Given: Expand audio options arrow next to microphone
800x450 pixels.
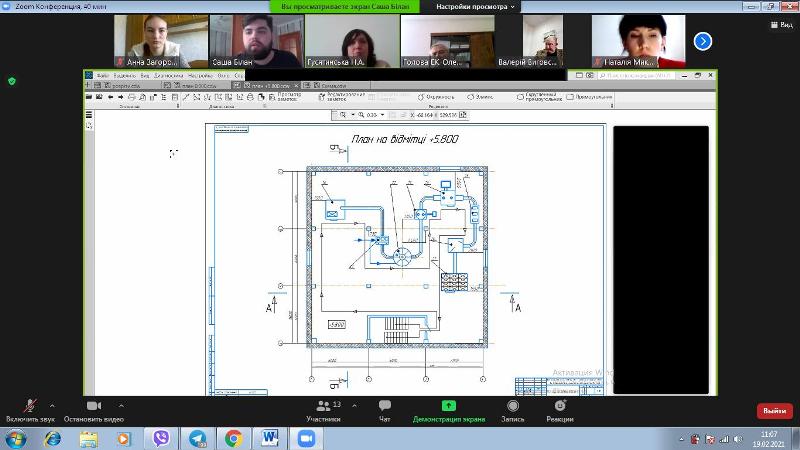Looking at the screenshot, I should tap(52, 406).
